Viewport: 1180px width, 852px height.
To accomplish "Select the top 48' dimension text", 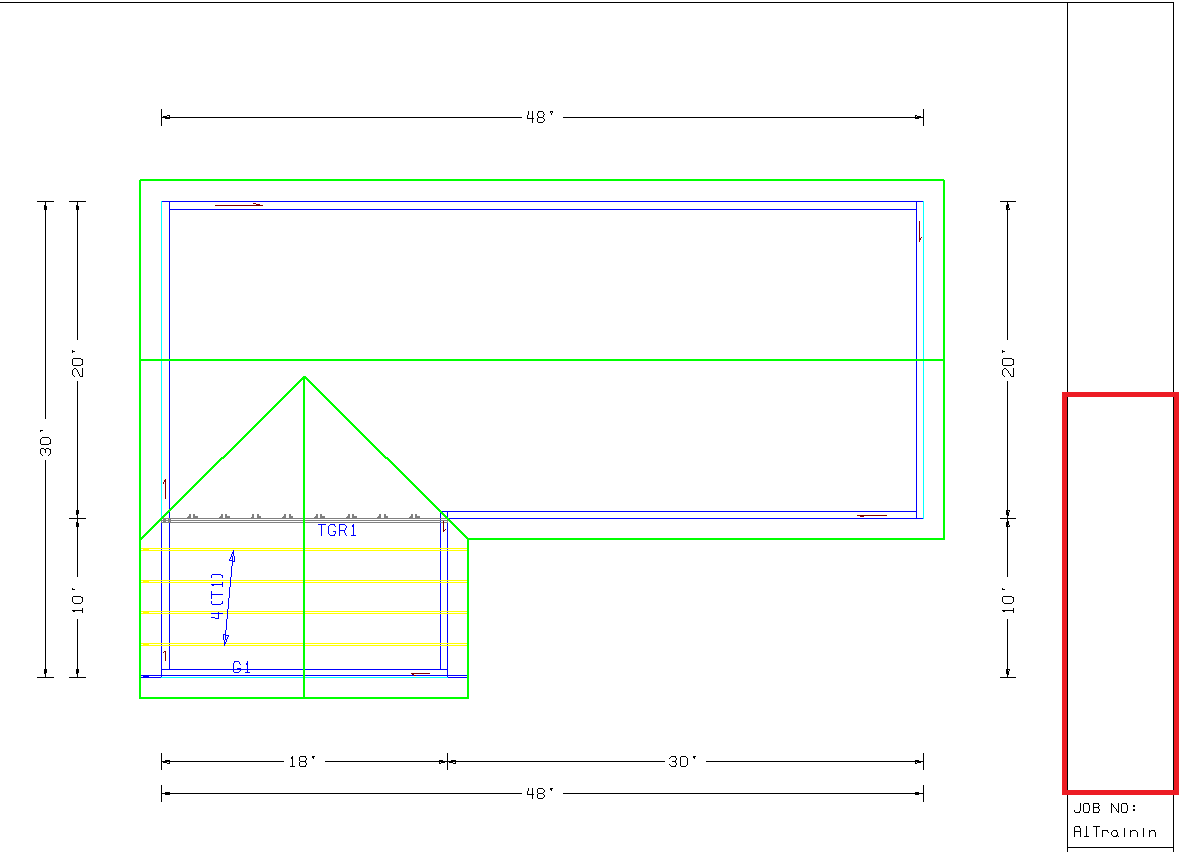I will pyautogui.click(x=540, y=117).
